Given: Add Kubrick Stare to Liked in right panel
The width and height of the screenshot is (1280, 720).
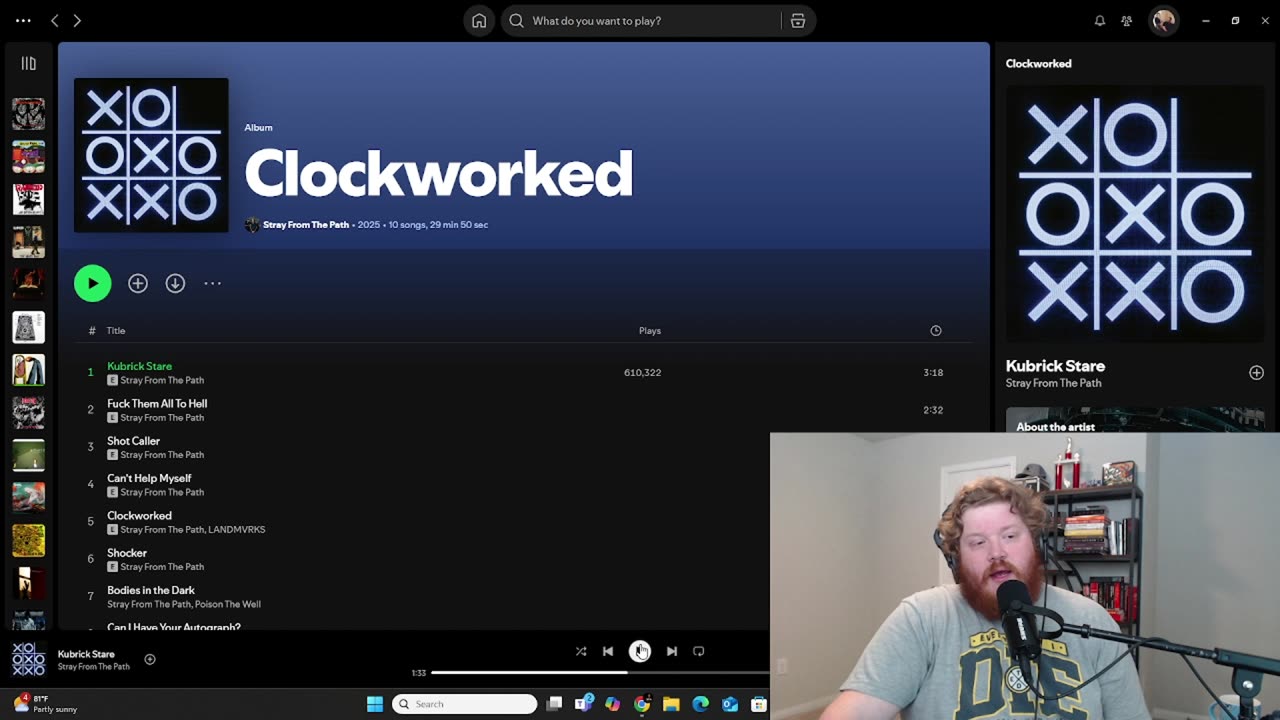Looking at the screenshot, I should coord(1256,373).
